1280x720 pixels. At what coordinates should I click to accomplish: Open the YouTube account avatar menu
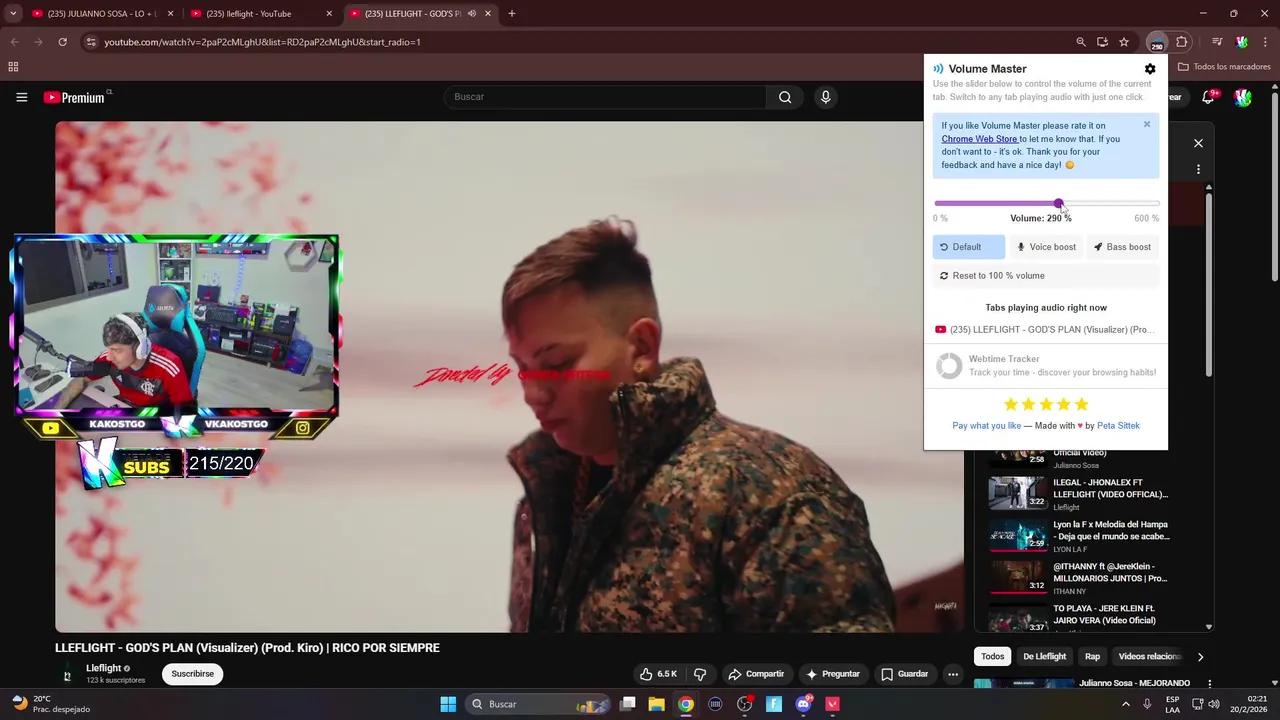point(1243,97)
